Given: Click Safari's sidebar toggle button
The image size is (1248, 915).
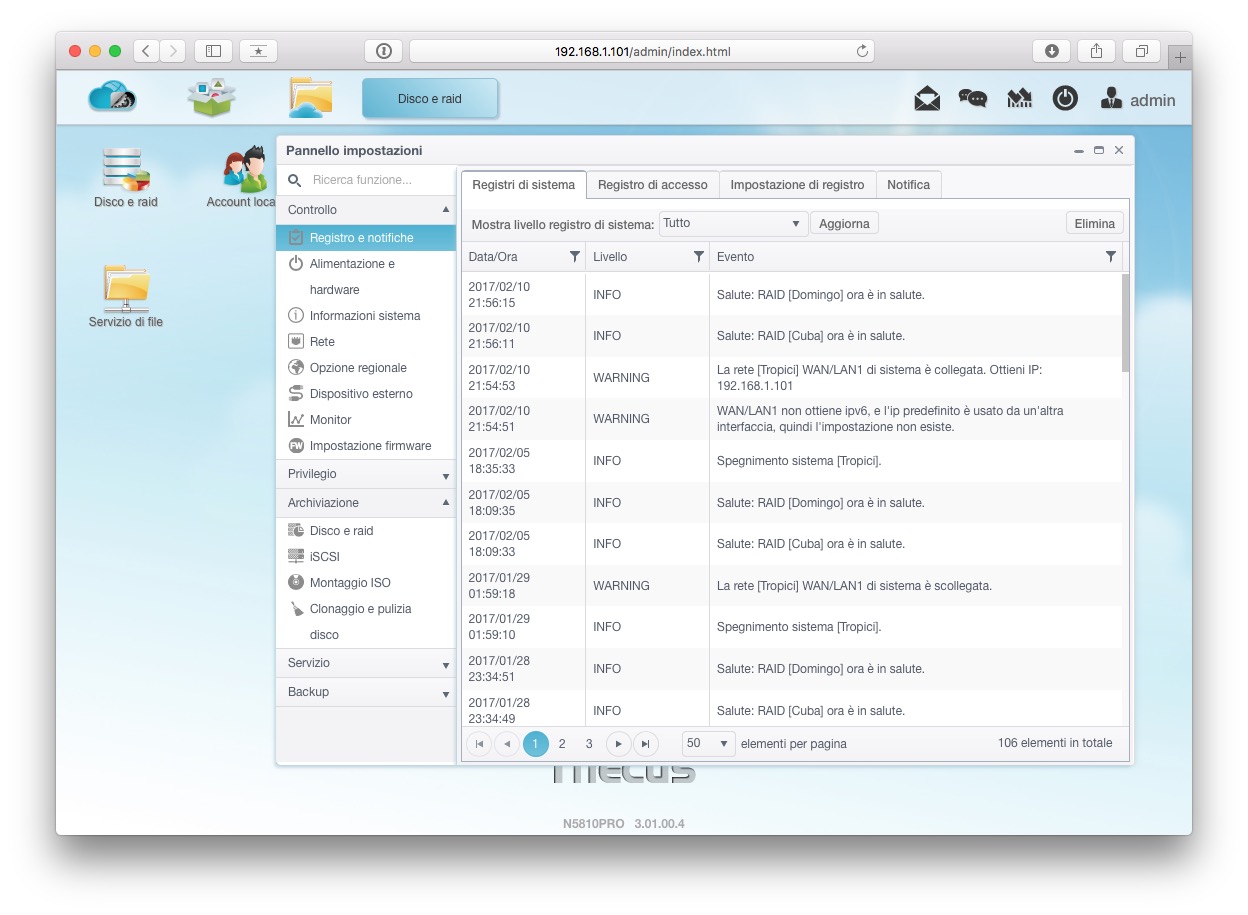Looking at the screenshot, I should pos(213,51).
